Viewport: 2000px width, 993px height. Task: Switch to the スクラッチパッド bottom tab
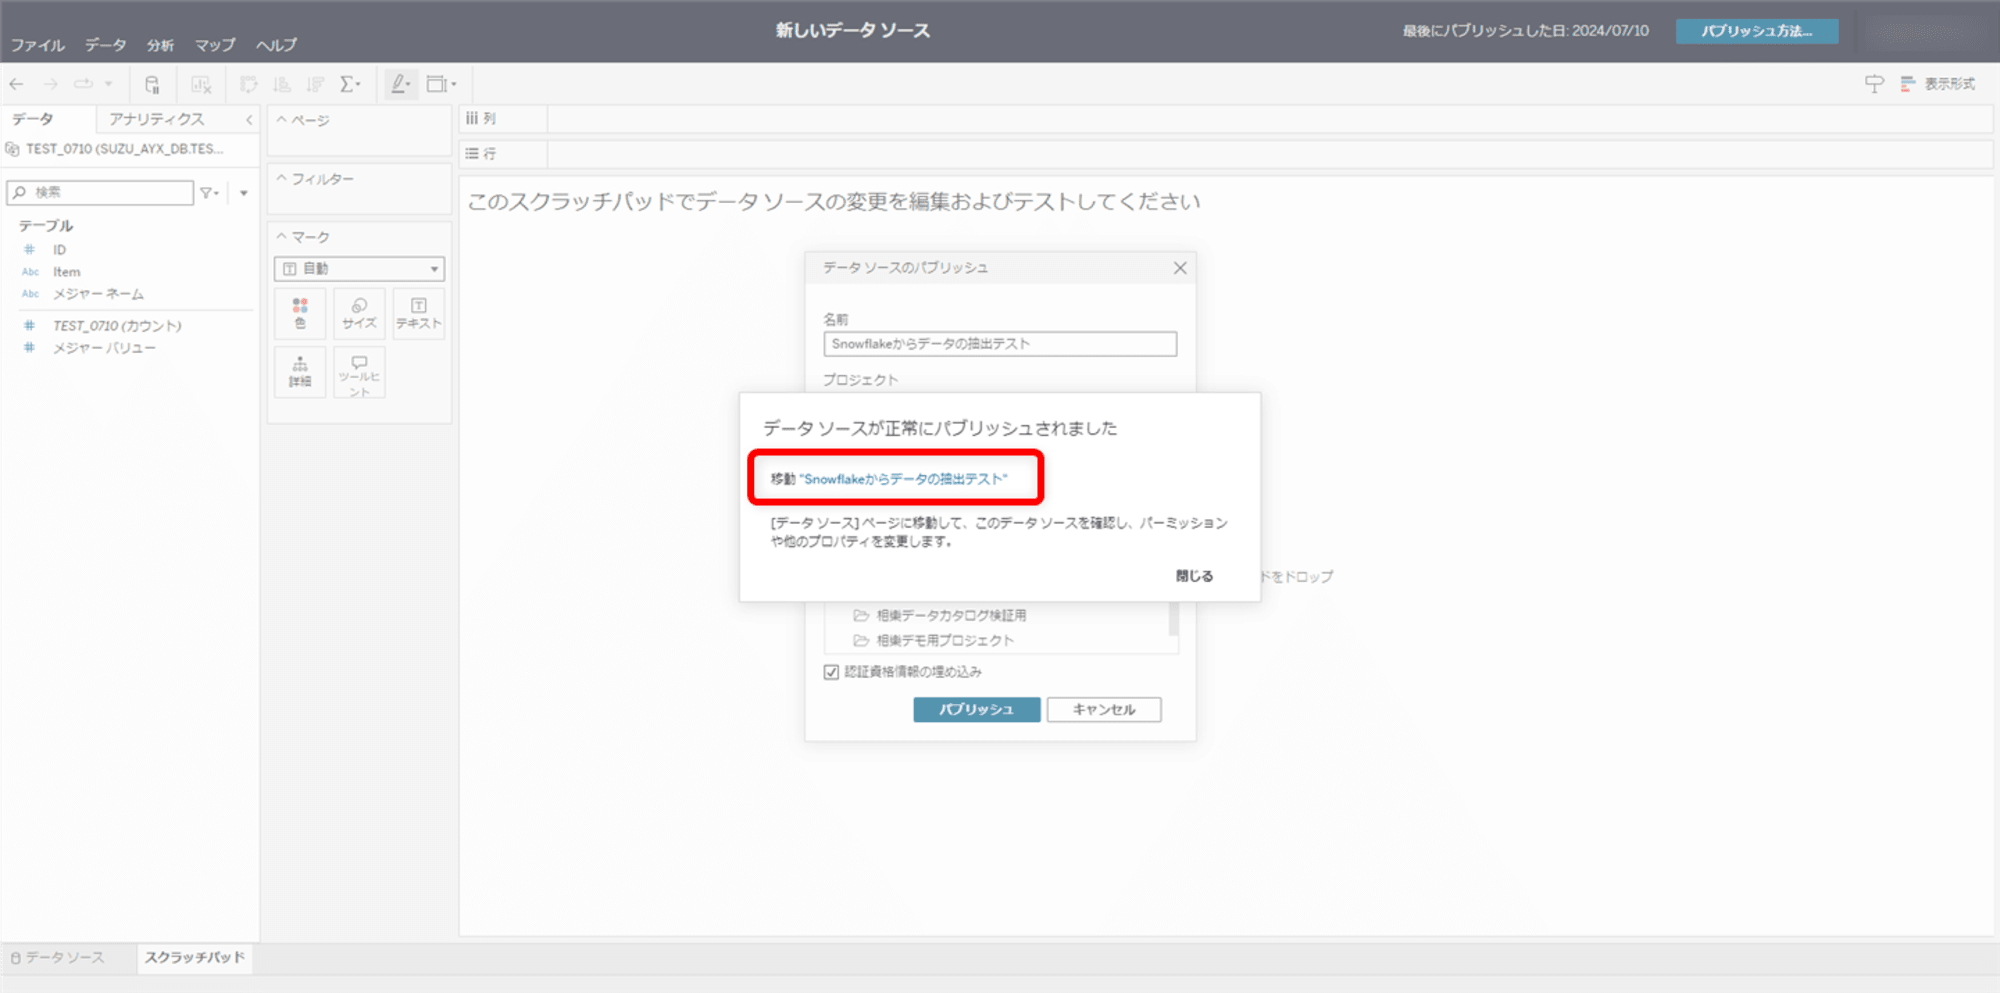[x=195, y=958]
